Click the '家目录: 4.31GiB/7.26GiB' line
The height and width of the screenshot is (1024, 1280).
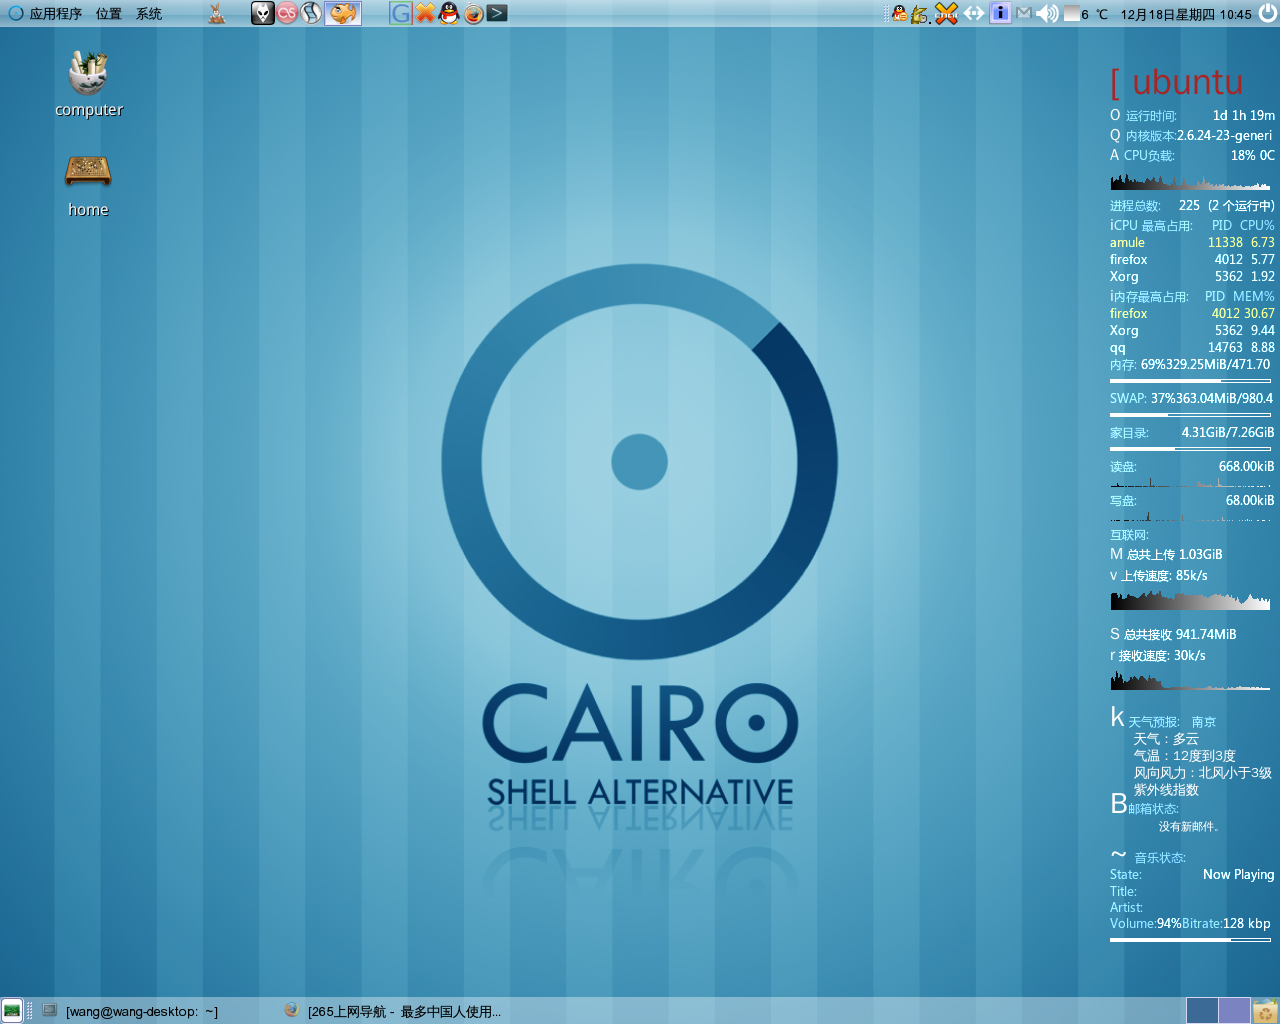[x=1192, y=433]
